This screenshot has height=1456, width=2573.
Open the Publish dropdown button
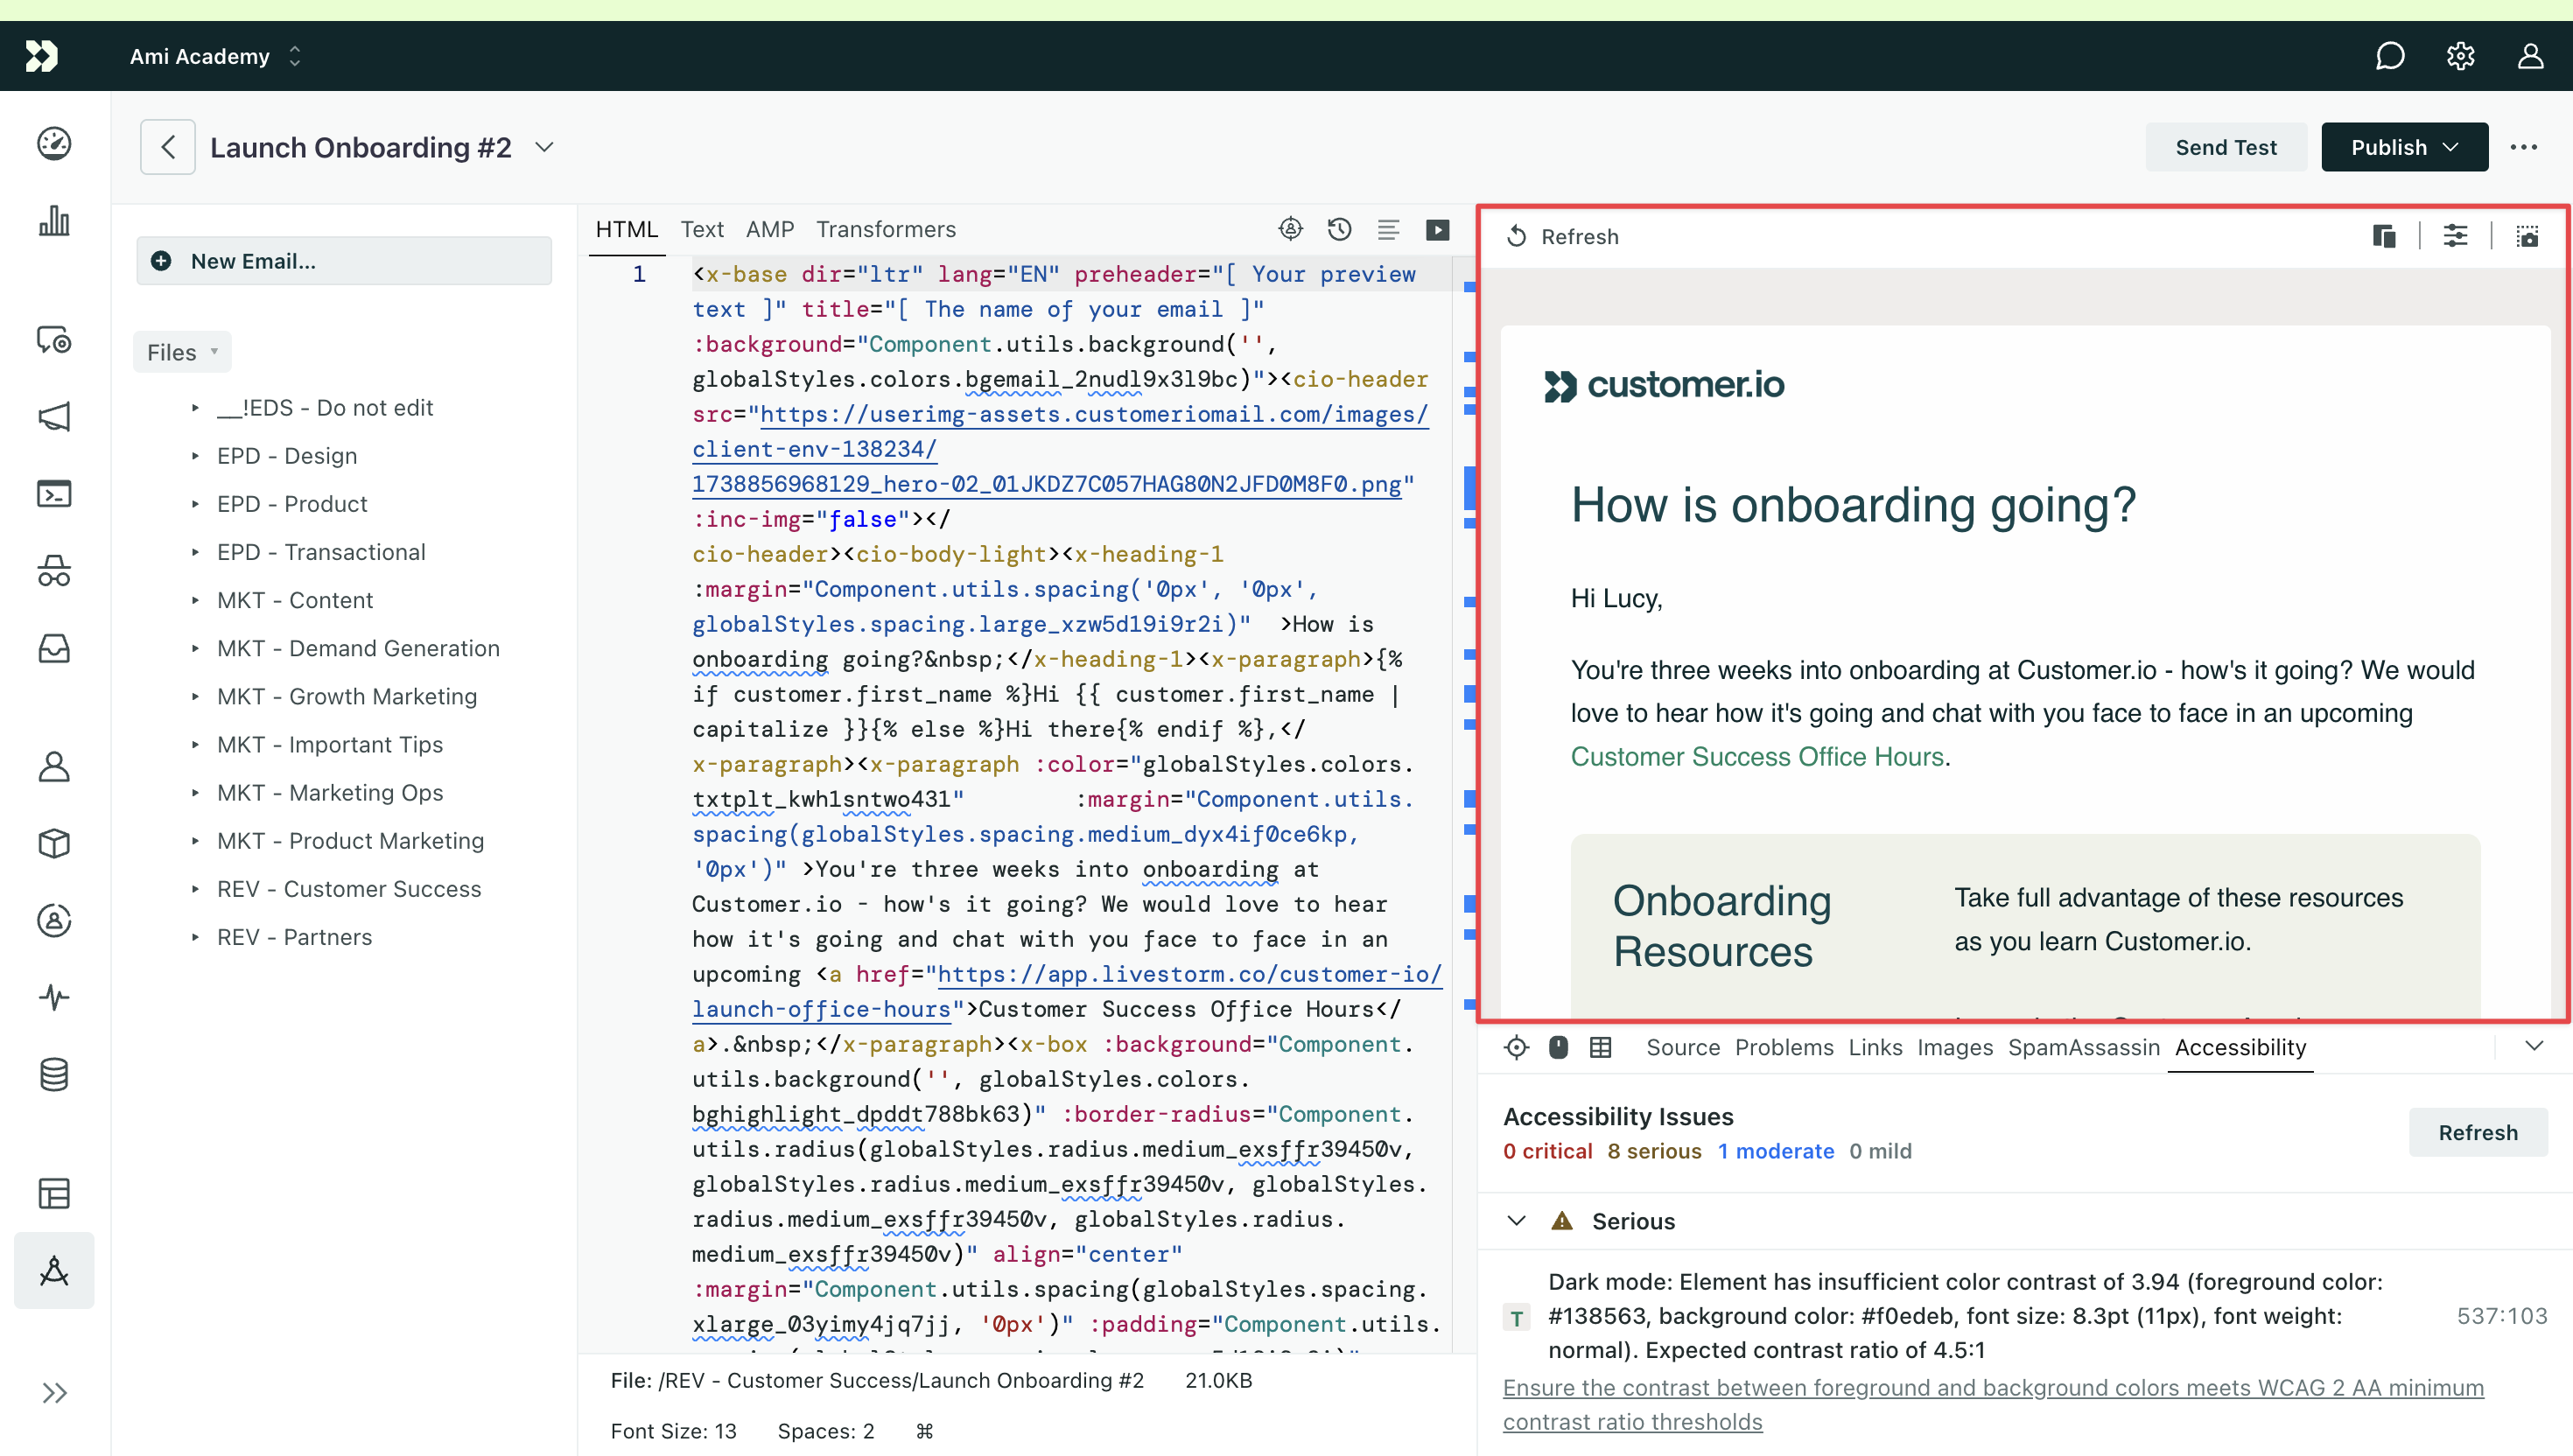point(2404,147)
